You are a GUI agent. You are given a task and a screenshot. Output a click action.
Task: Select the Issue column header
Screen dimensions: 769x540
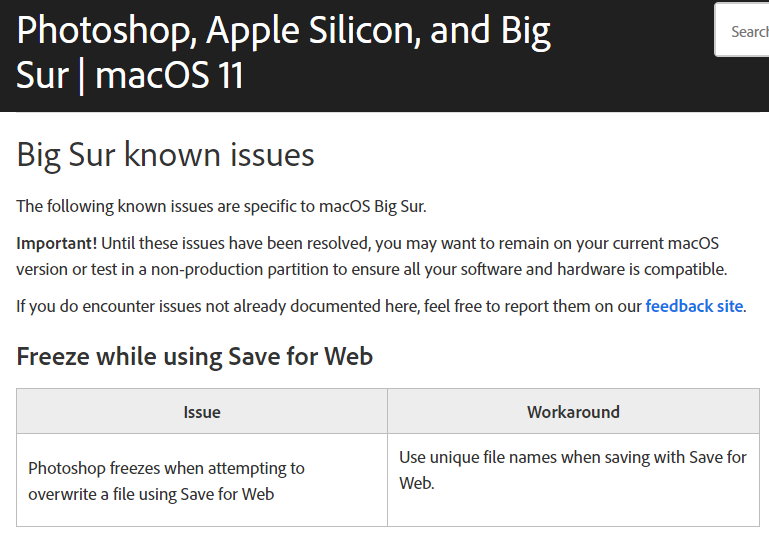click(x=202, y=412)
